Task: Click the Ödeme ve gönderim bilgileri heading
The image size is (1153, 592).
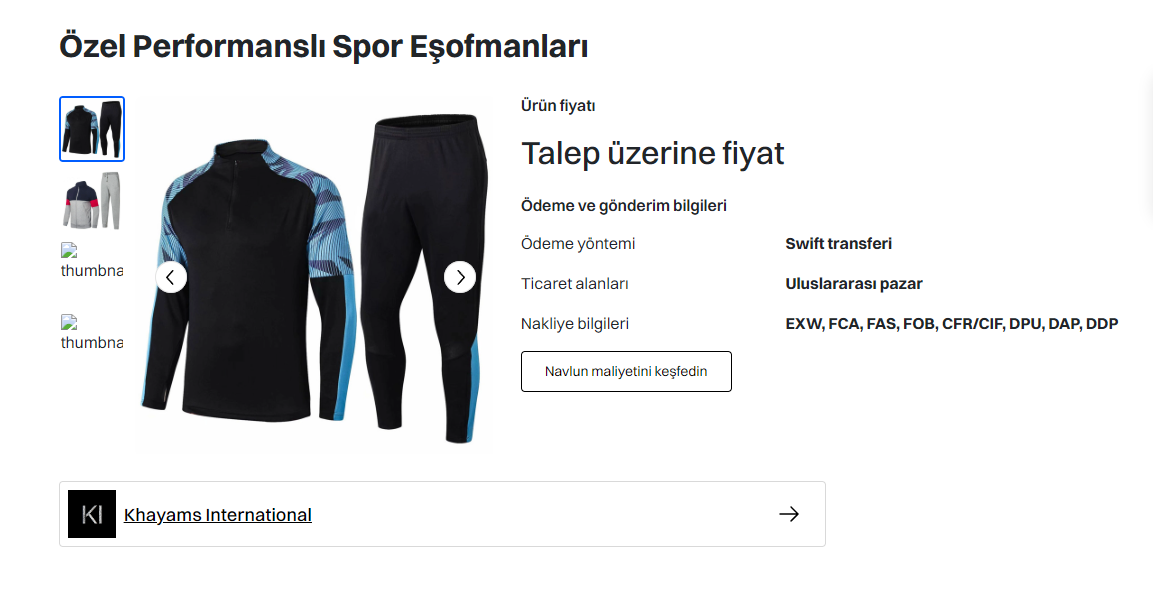Action: 624,206
